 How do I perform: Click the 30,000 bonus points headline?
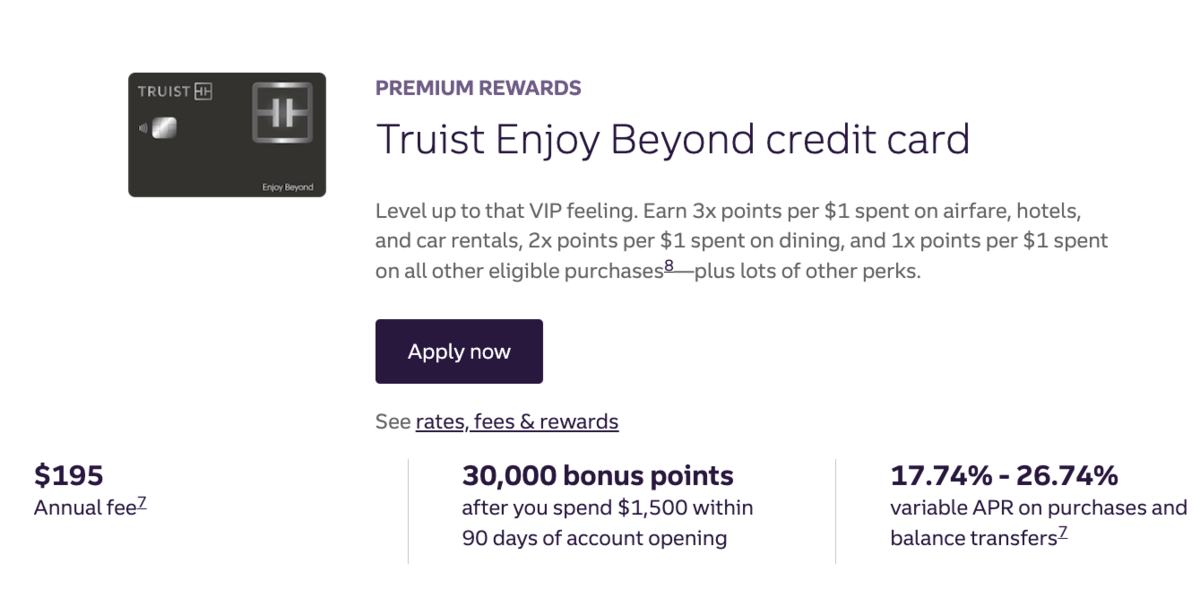pyautogui.click(x=598, y=475)
